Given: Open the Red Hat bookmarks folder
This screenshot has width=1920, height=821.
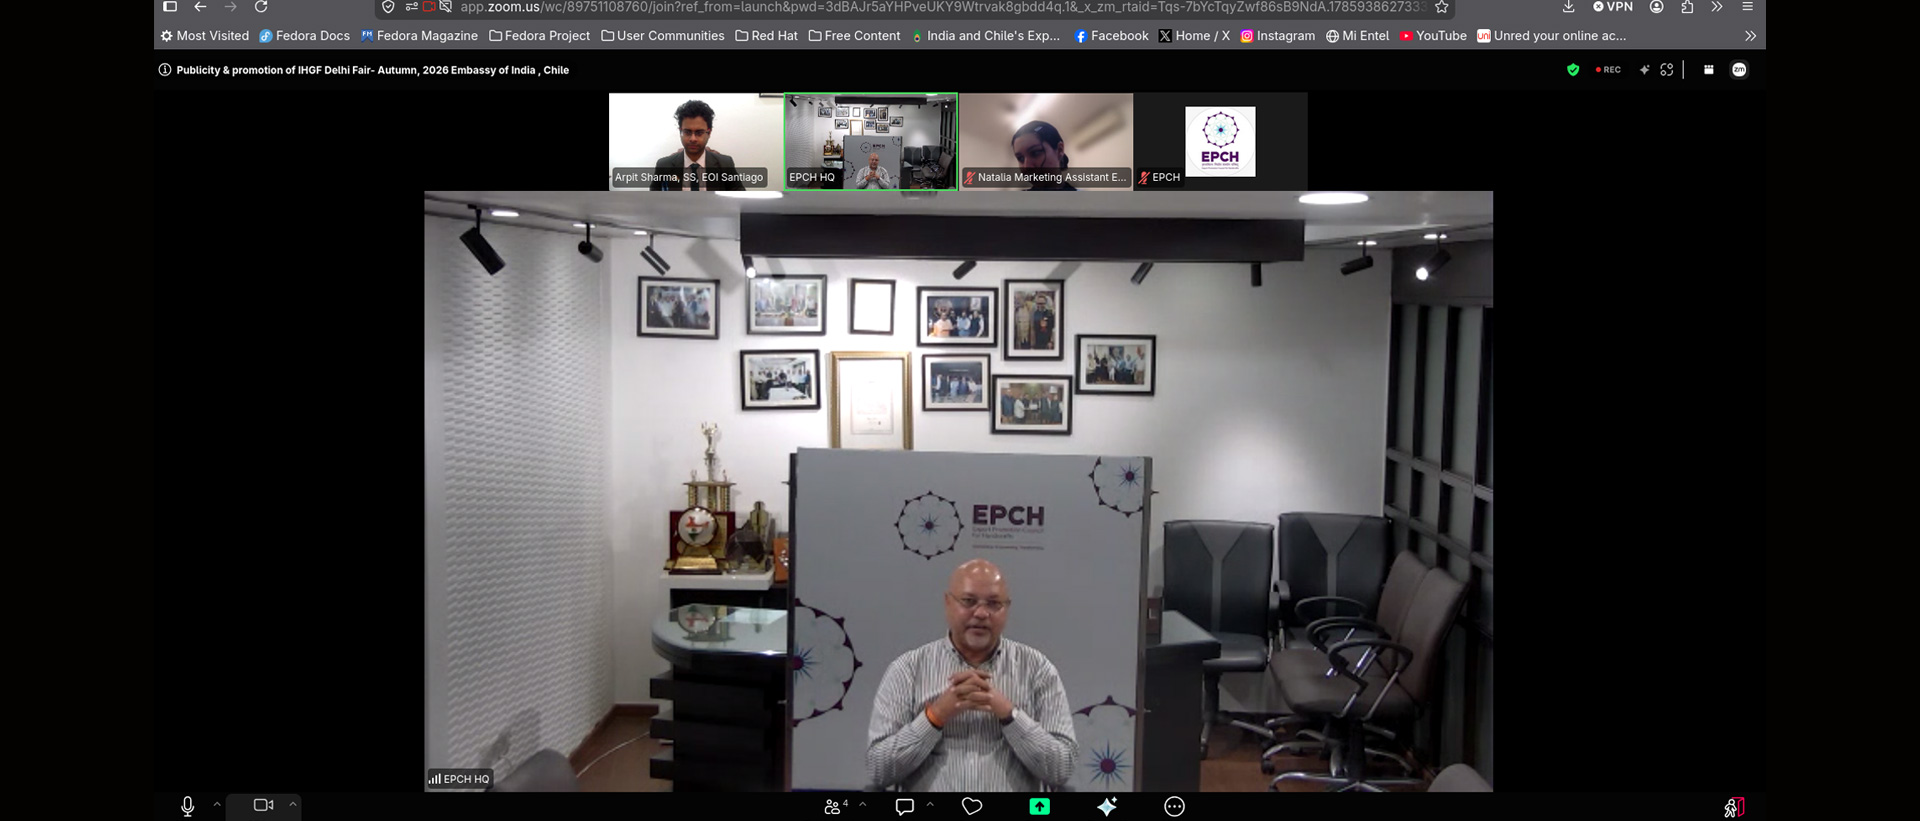Looking at the screenshot, I should point(767,36).
